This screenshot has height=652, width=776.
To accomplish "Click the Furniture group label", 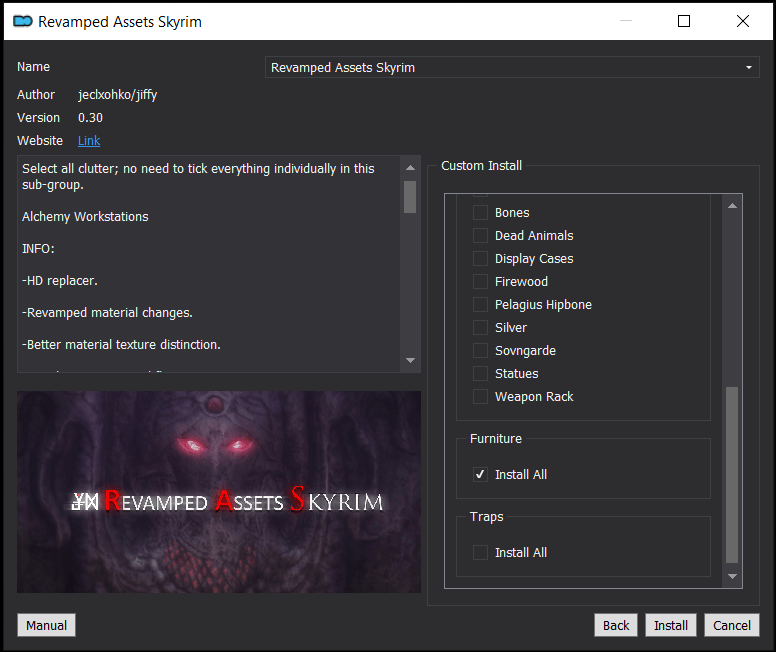I will 496,439.
